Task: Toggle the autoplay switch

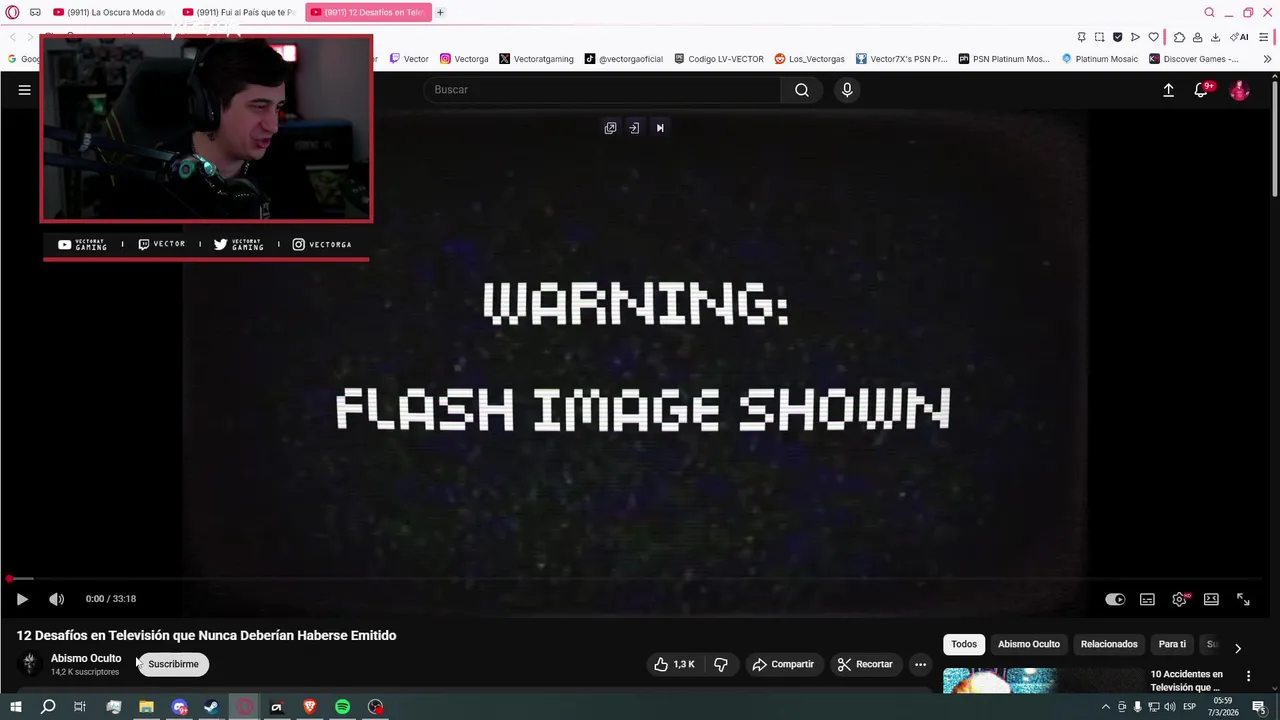Action: [x=1115, y=599]
